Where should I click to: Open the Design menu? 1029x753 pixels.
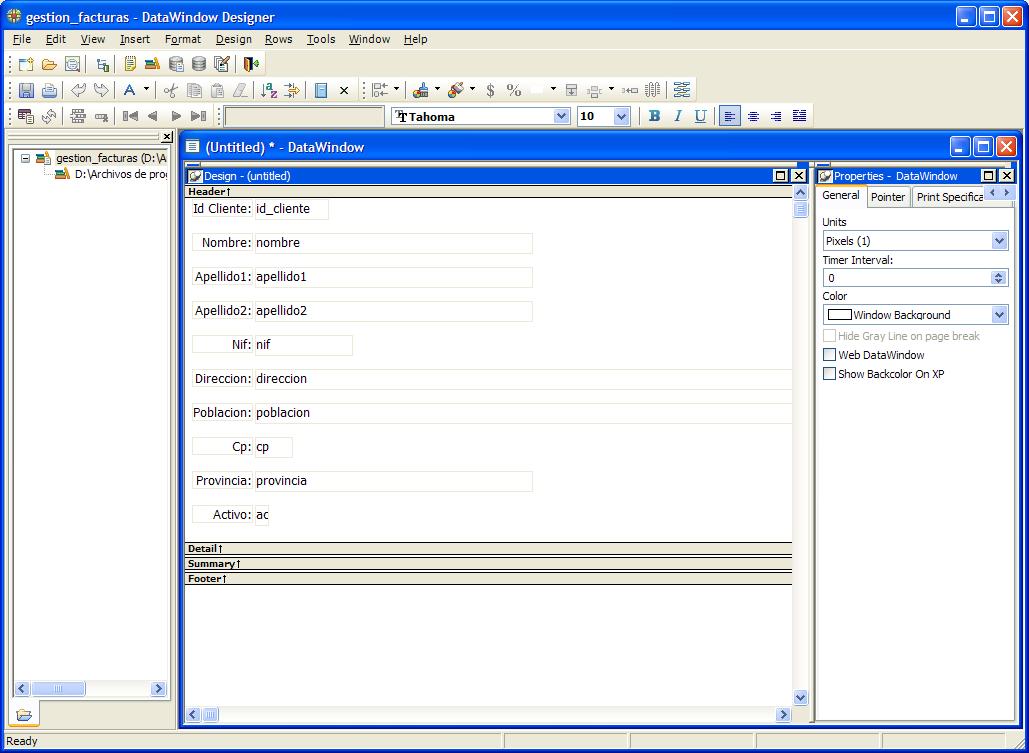[x=234, y=39]
